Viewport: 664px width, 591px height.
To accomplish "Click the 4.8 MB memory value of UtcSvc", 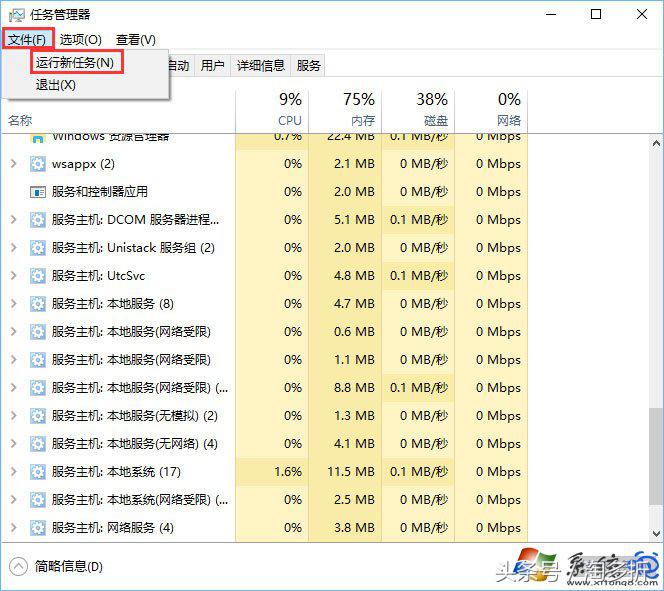I will click(x=354, y=276).
